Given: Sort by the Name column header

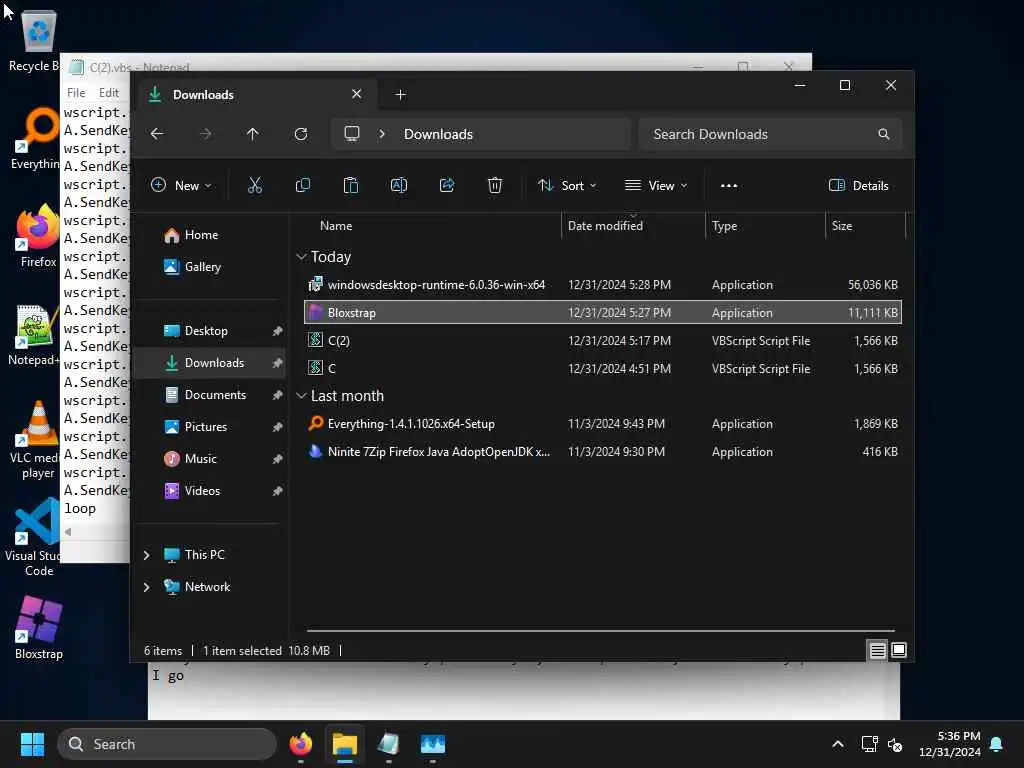Looking at the screenshot, I should pos(336,226).
